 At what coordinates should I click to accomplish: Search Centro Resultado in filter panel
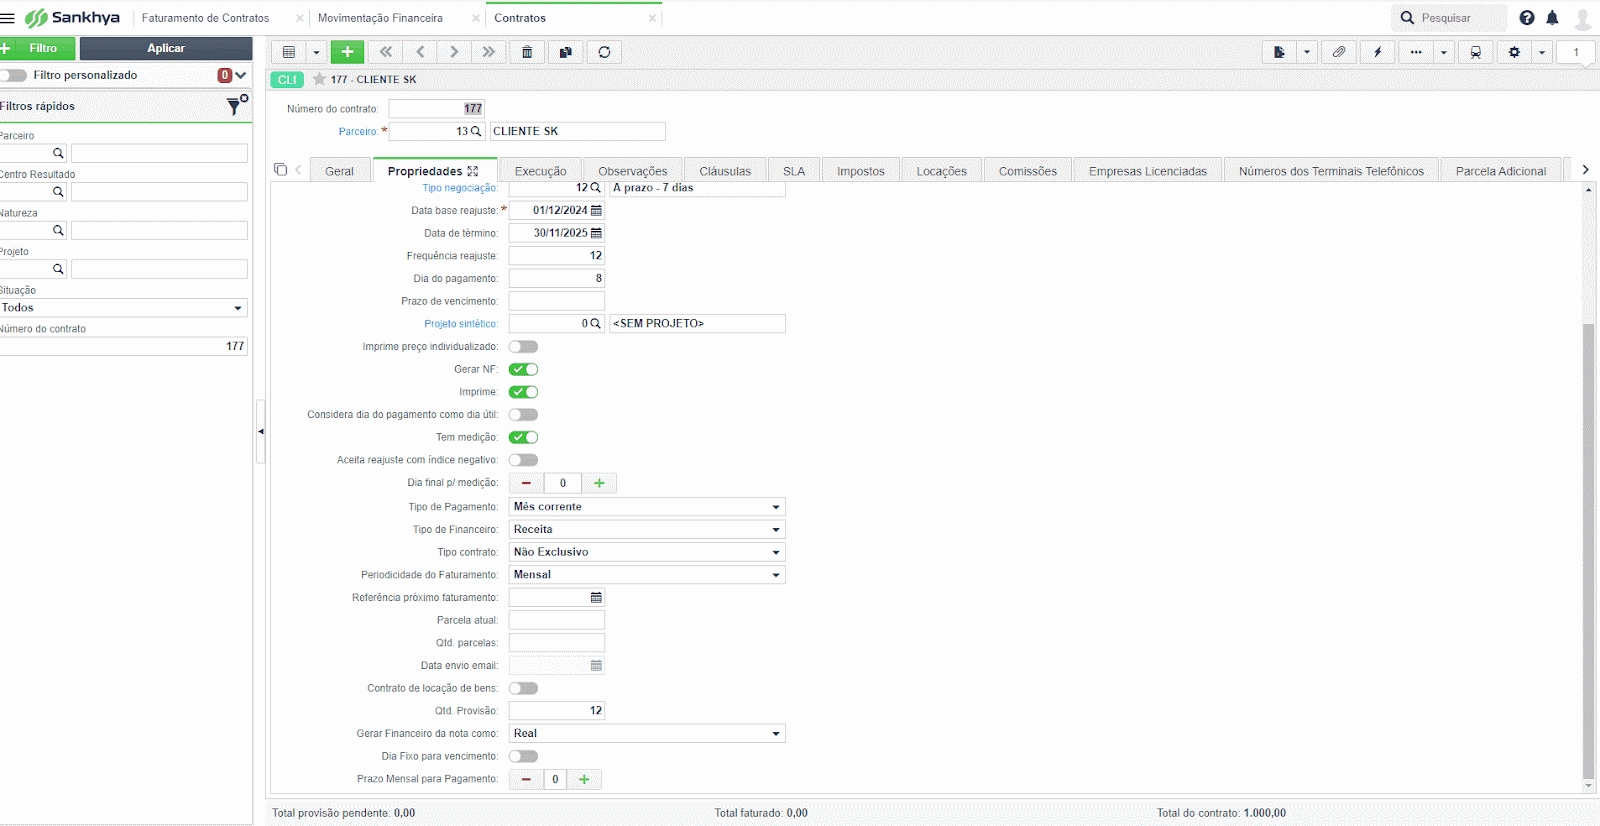58,192
